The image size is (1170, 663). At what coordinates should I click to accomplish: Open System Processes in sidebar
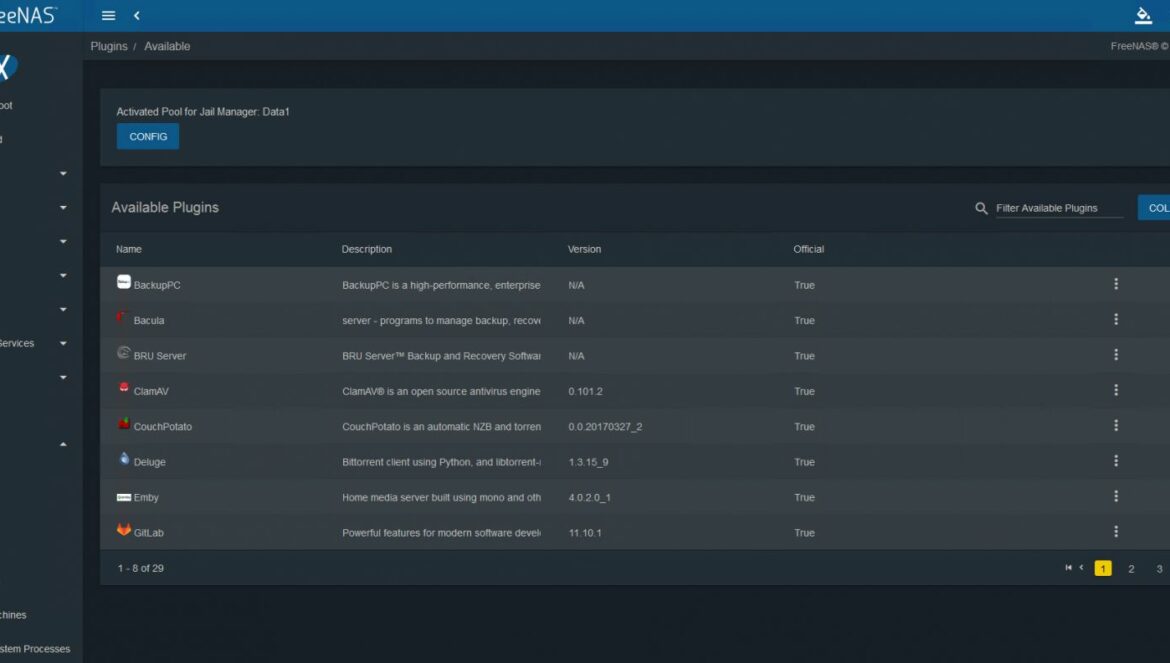pyautogui.click(x=35, y=649)
